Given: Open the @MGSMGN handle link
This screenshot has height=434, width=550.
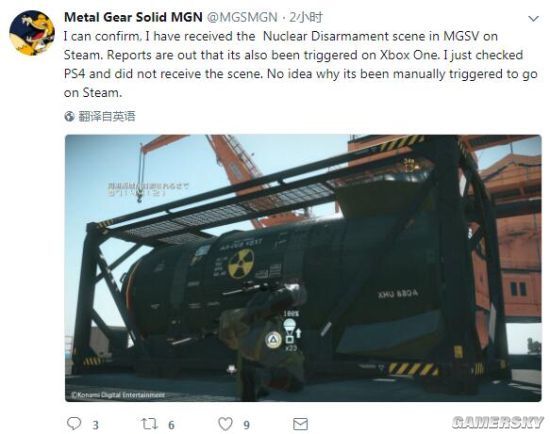Looking at the screenshot, I should (x=242, y=17).
